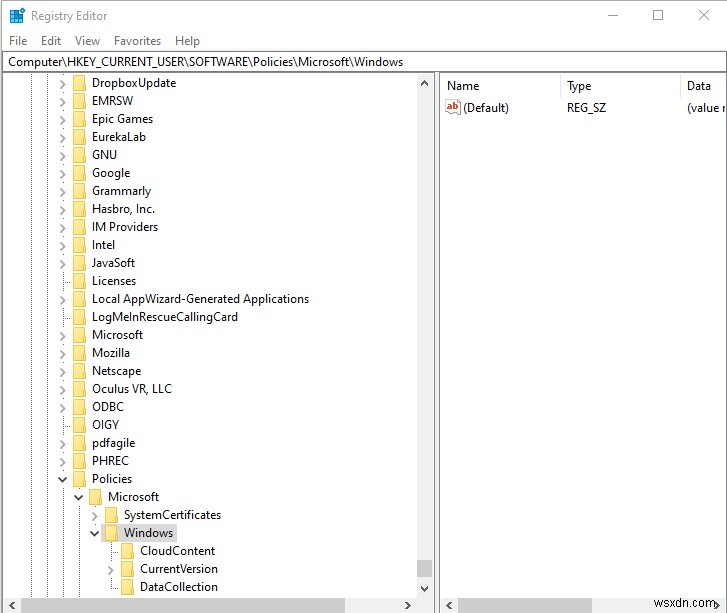Screen dimensions: 727x613
Task: Click the Registry Editor app icon in title bar
Action: click(17, 15)
